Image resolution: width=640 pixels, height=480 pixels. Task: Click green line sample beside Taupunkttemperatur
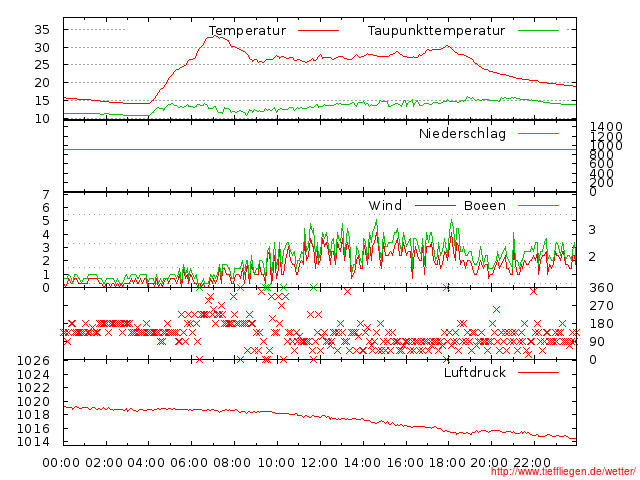pyautogui.click(x=538, y=31)
